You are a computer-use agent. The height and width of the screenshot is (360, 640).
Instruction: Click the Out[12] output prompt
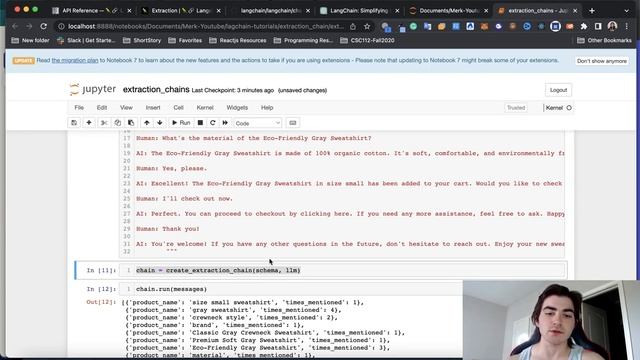click(101, 302)
